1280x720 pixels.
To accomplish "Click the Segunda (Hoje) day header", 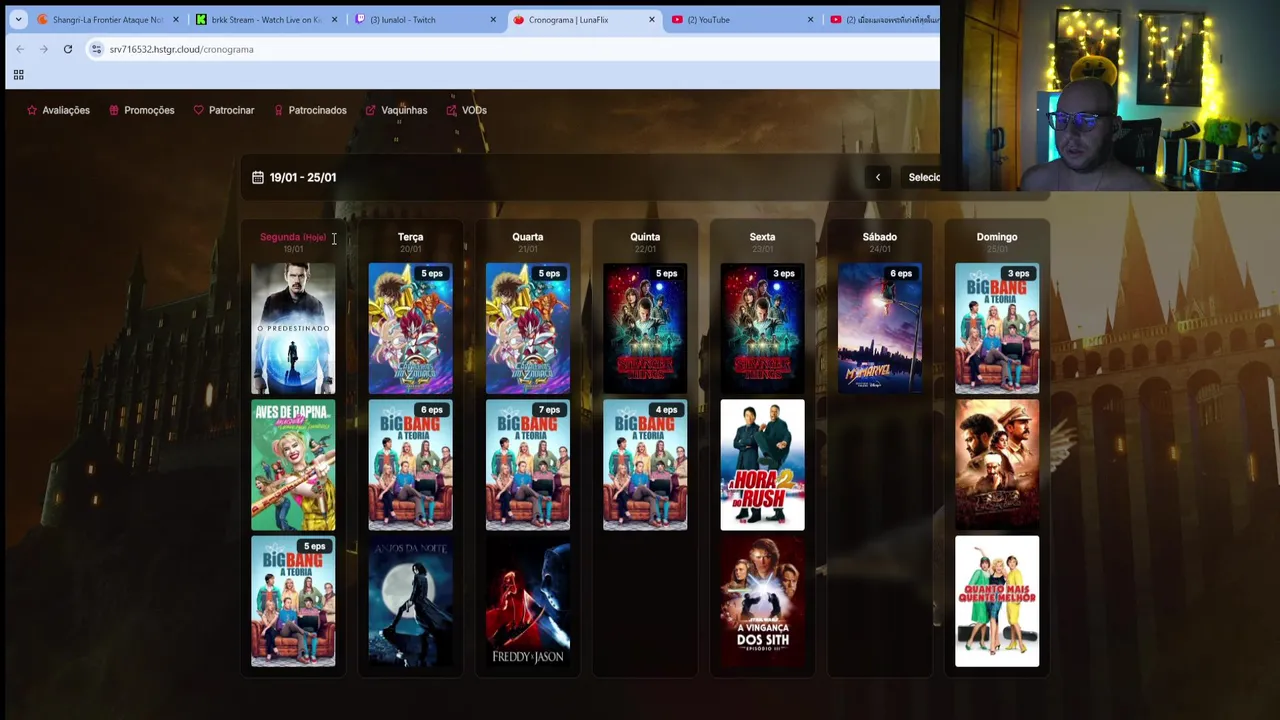I will [x=293, y=237].
